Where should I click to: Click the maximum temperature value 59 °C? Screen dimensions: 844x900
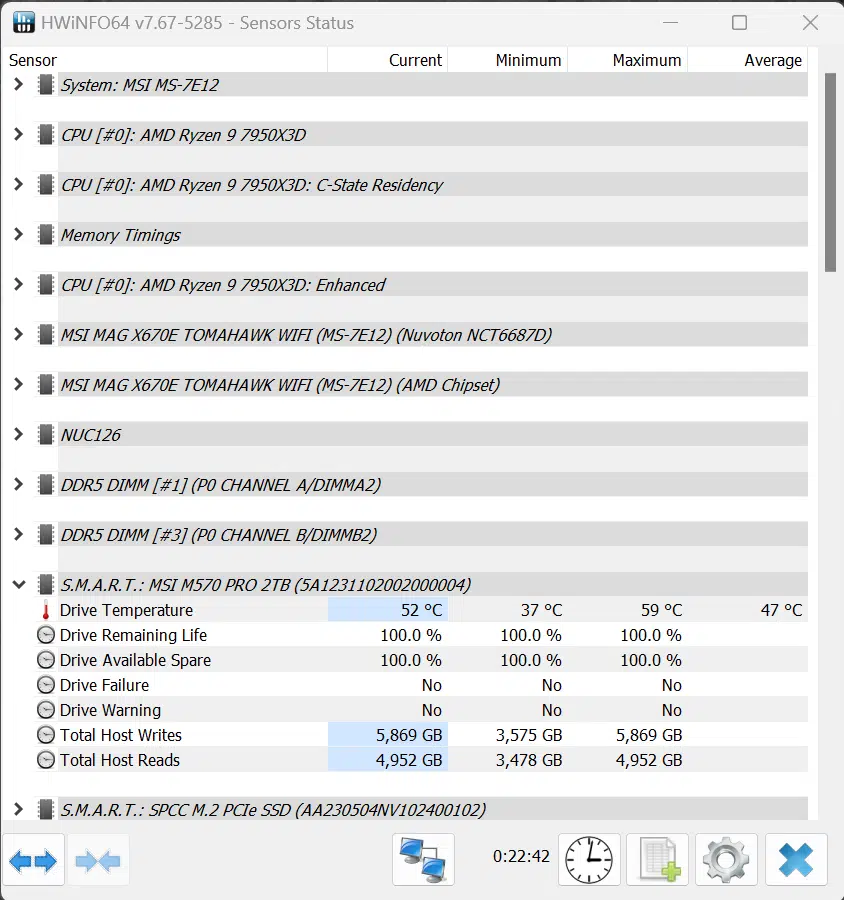coord(661,610)
